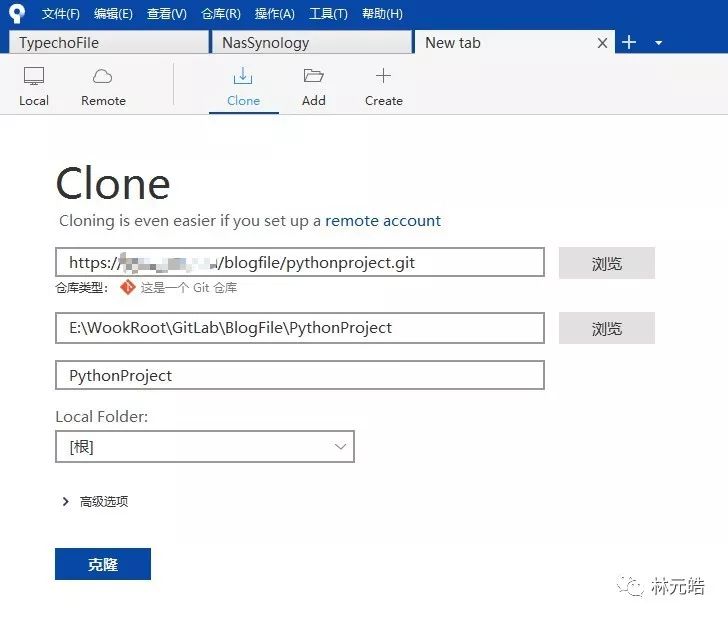Open the tab list dropdown arrow
This screenshot has width=728, height=618.
click(x=658, y=43)
